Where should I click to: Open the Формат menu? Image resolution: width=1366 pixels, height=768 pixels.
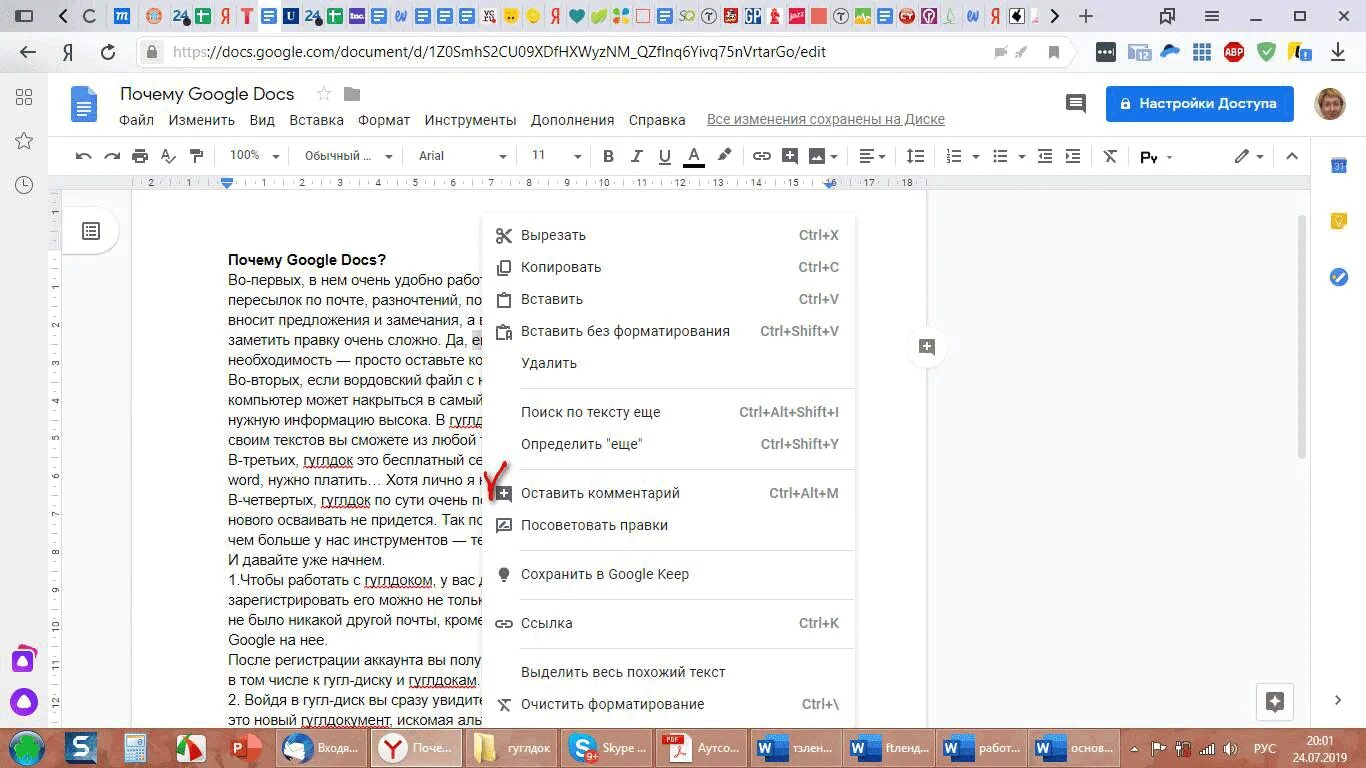tap(384, 120)
